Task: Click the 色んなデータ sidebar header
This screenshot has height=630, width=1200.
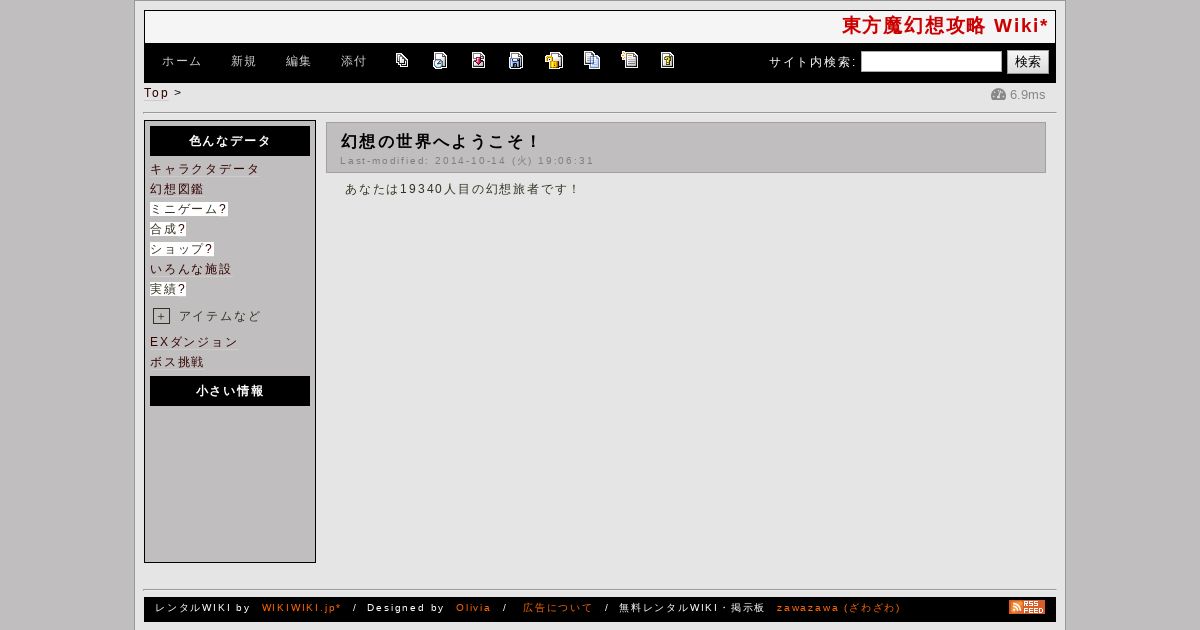Action: pos(230,141)
